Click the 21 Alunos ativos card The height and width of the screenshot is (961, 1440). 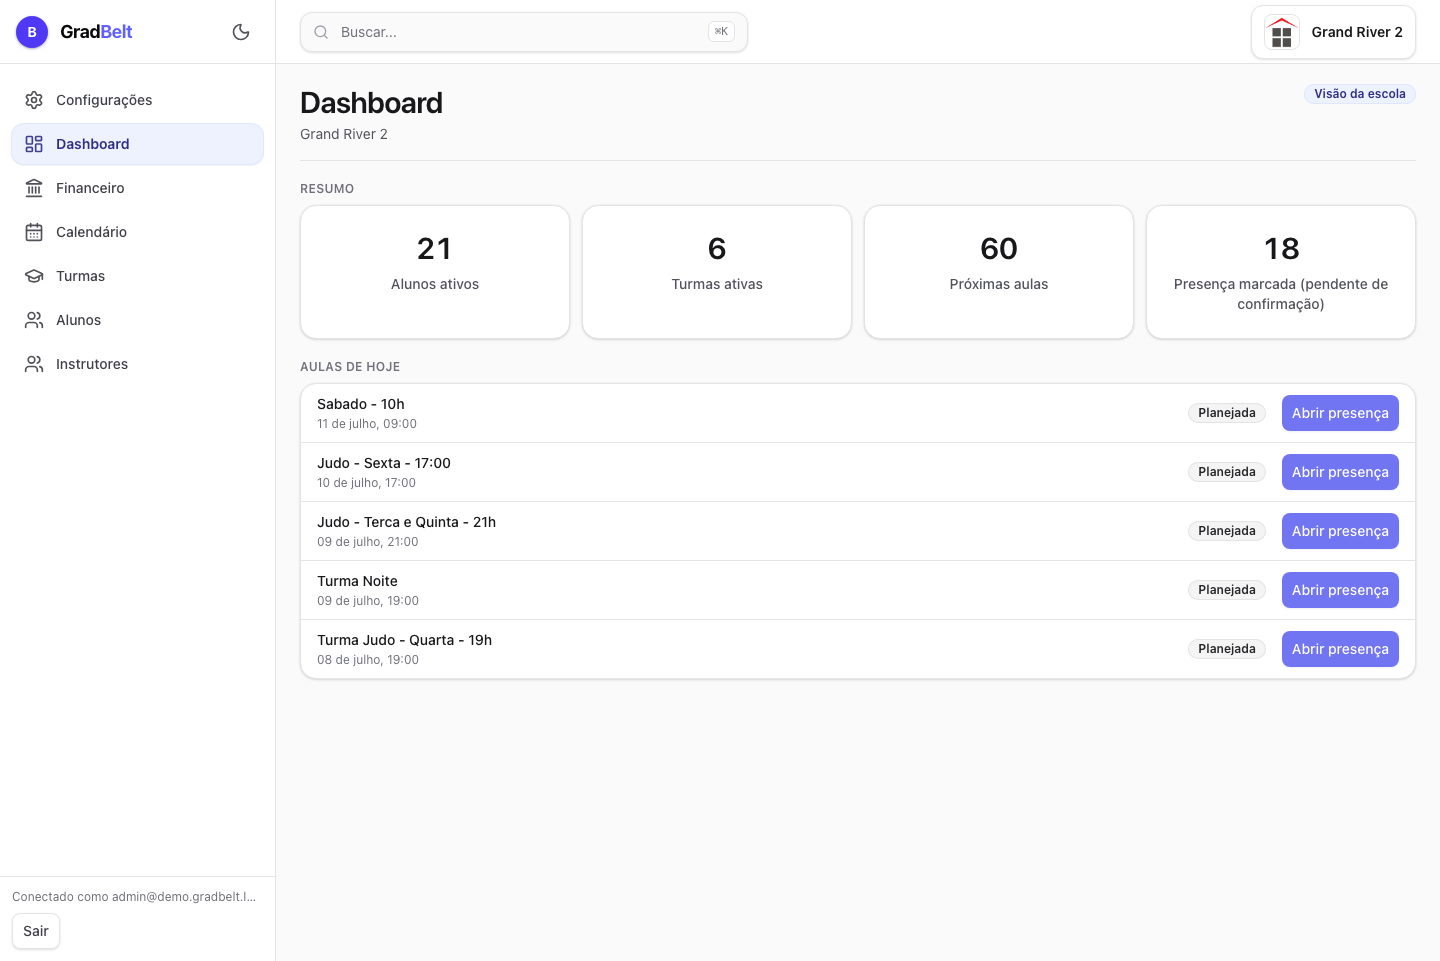(435, 272)
